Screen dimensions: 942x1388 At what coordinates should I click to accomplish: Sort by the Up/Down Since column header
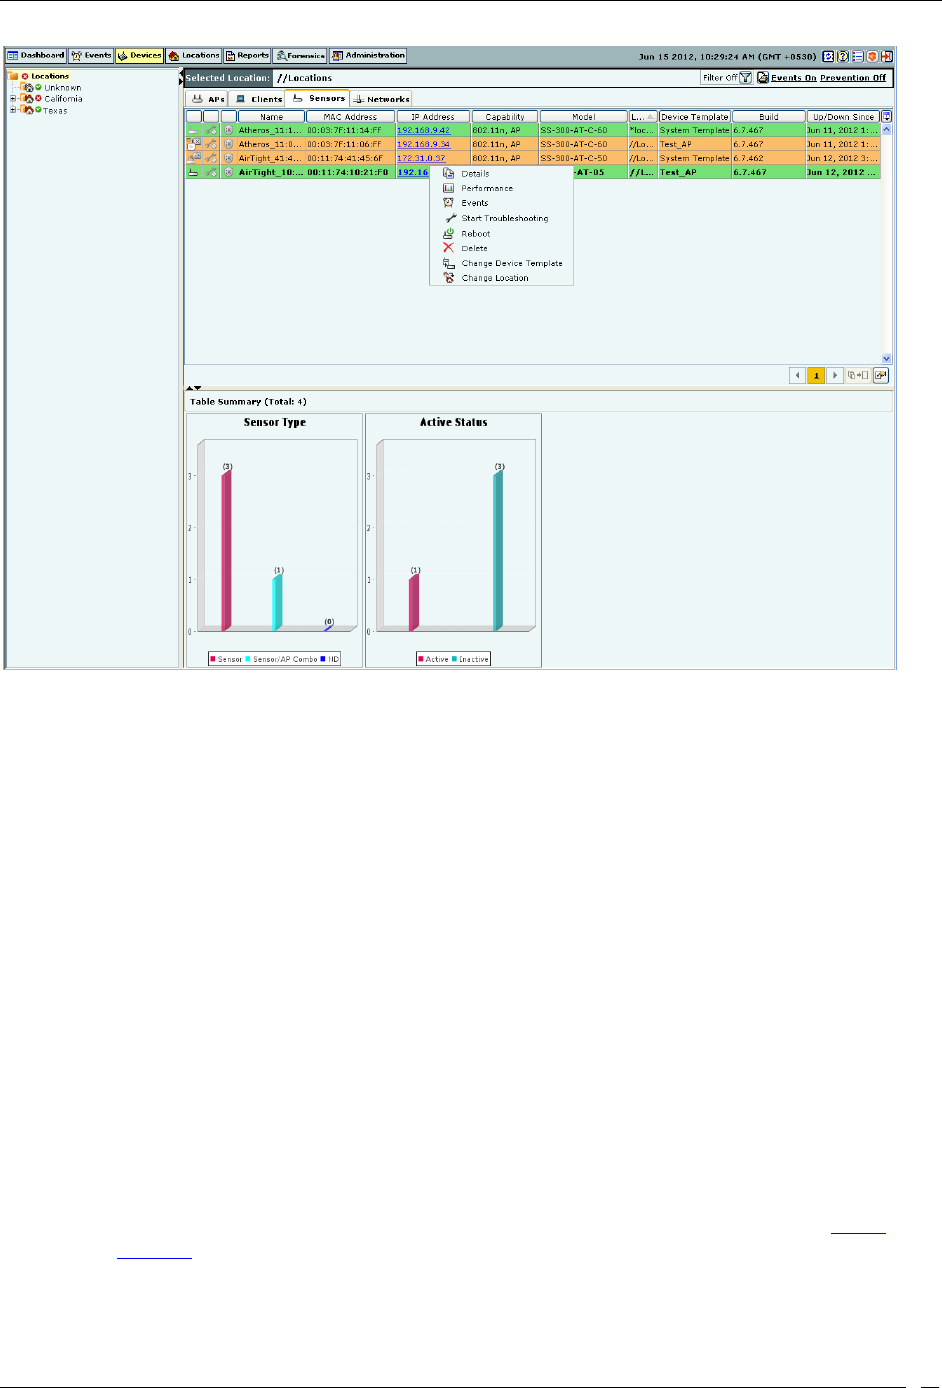(843, 117)
